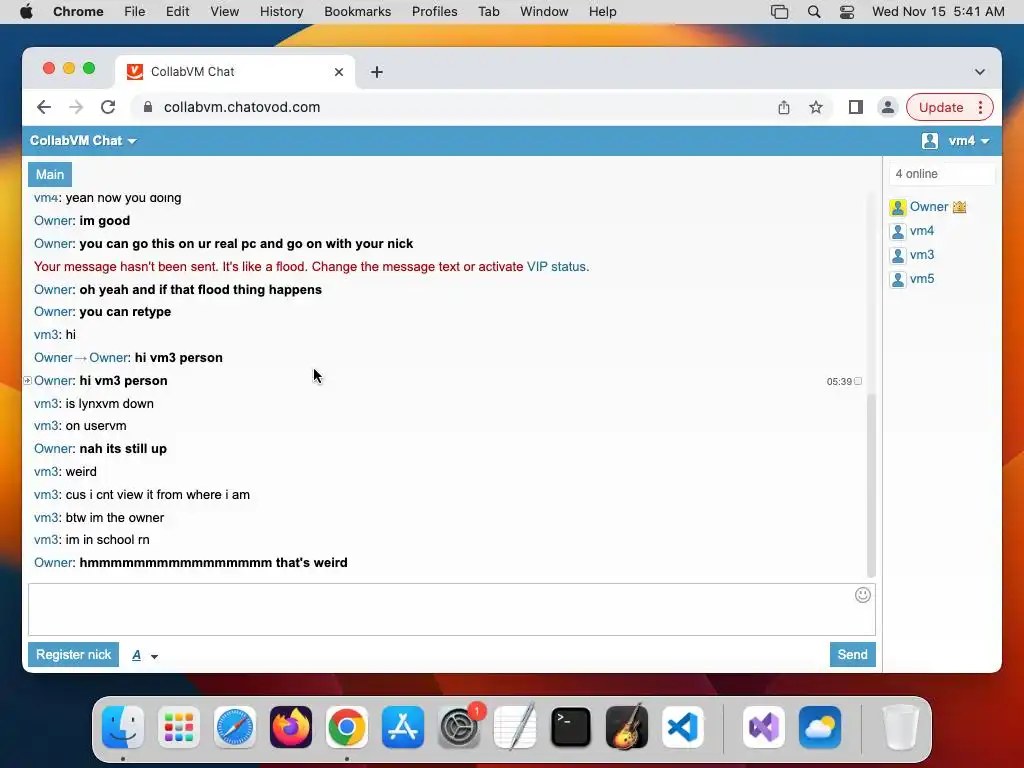Click the padlock site info icon

point(148,107)
